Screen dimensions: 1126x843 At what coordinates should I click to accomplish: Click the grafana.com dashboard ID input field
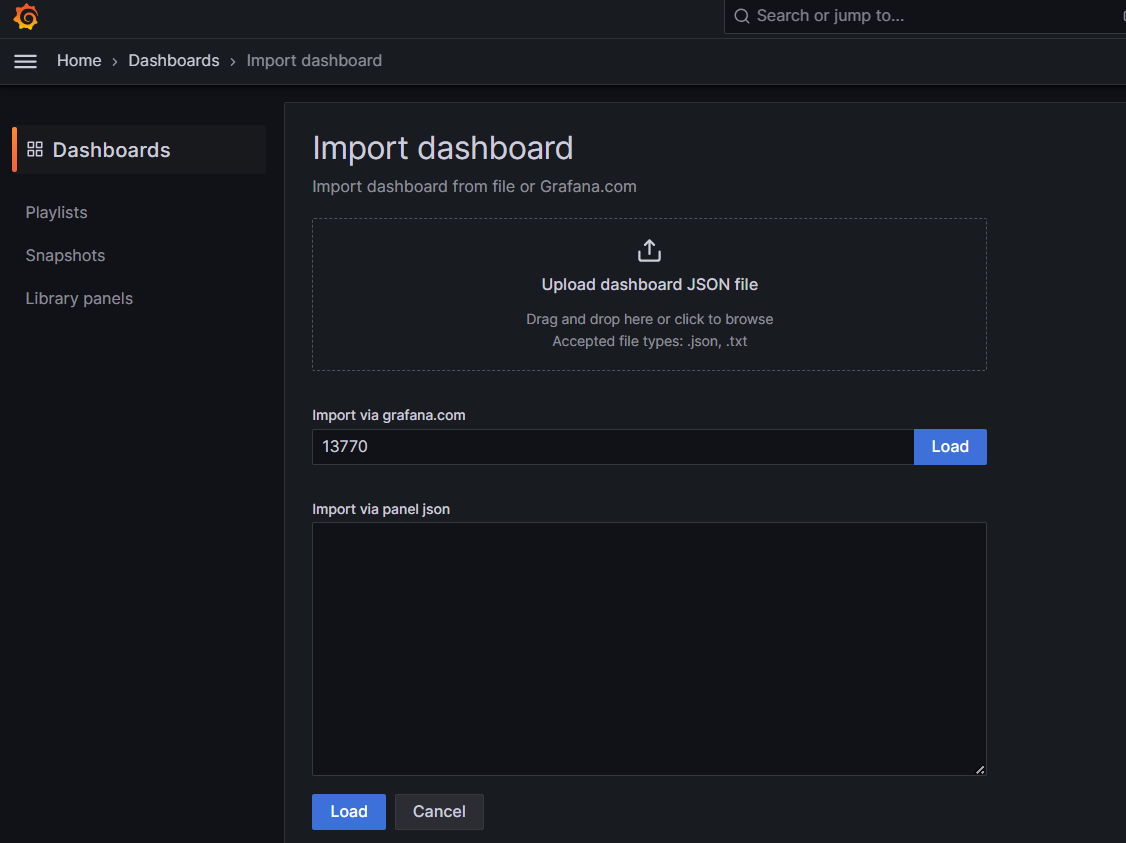point(613,447)
